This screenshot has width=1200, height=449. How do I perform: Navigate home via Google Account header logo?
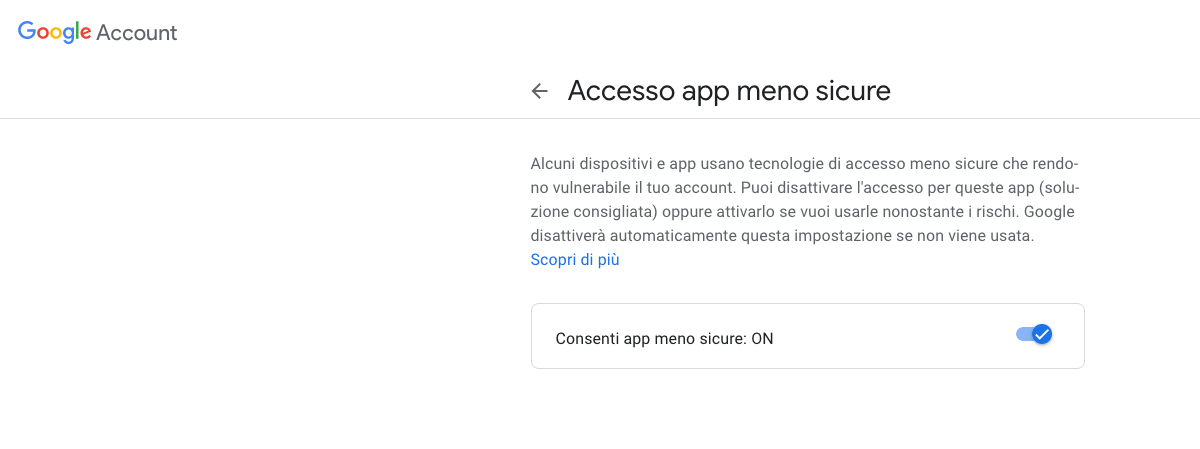97,32
